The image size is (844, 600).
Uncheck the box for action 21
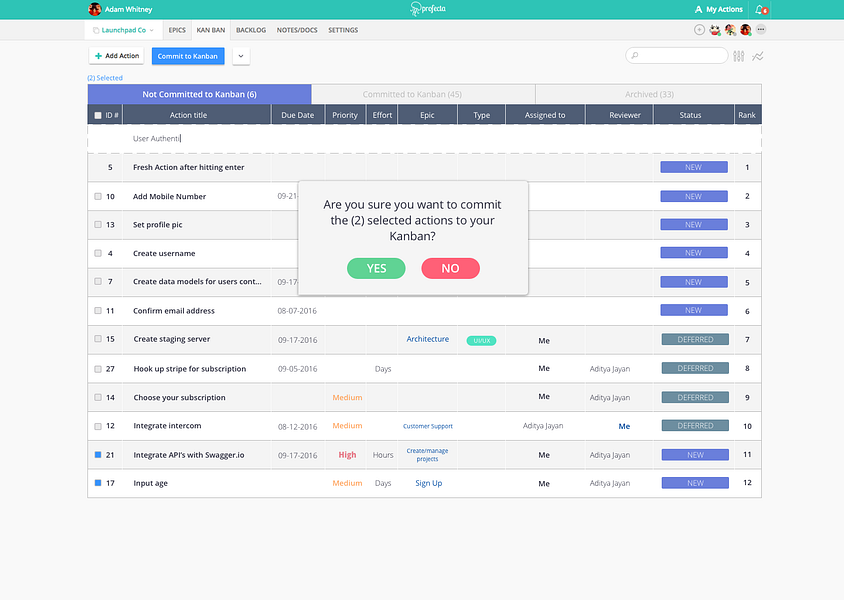pos(98,455)
